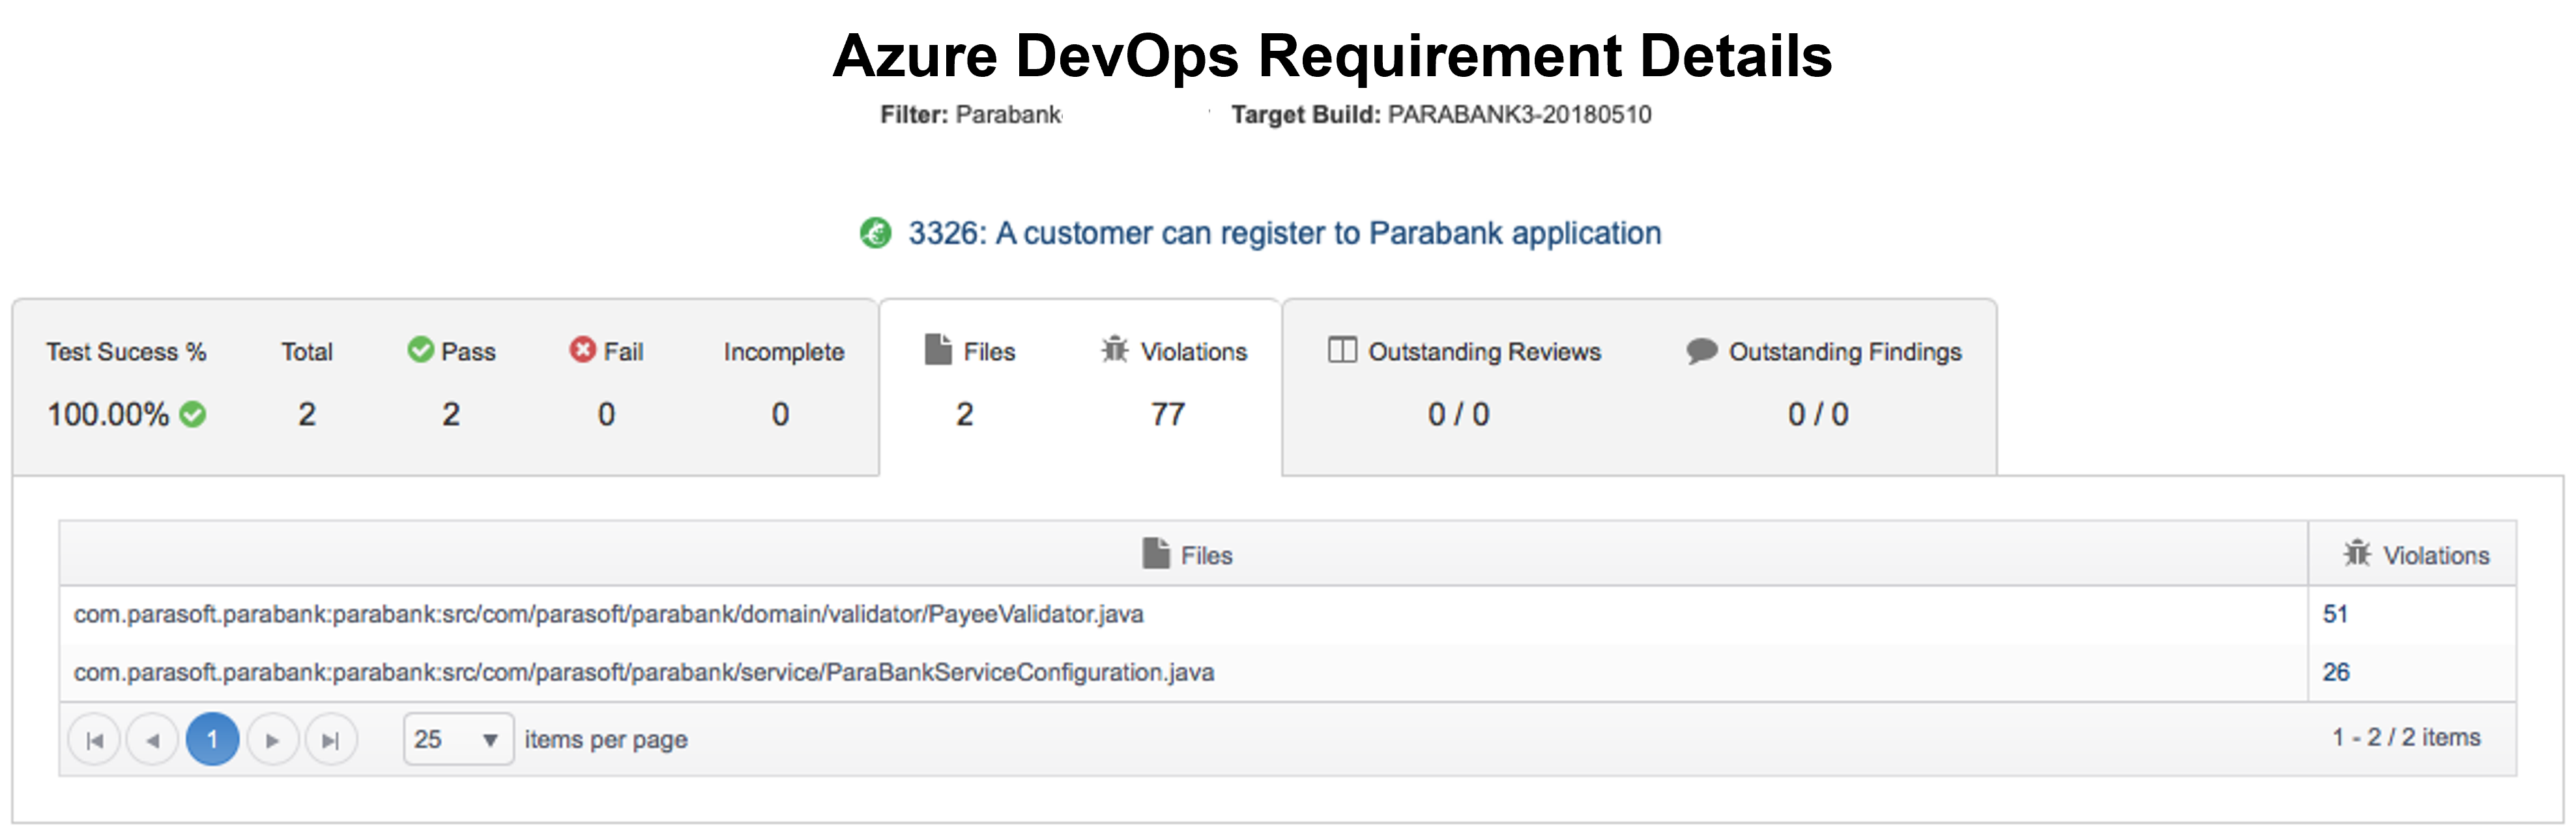Click the Violations total 77
The image size is (2576, 833).
pos(1168,414)
